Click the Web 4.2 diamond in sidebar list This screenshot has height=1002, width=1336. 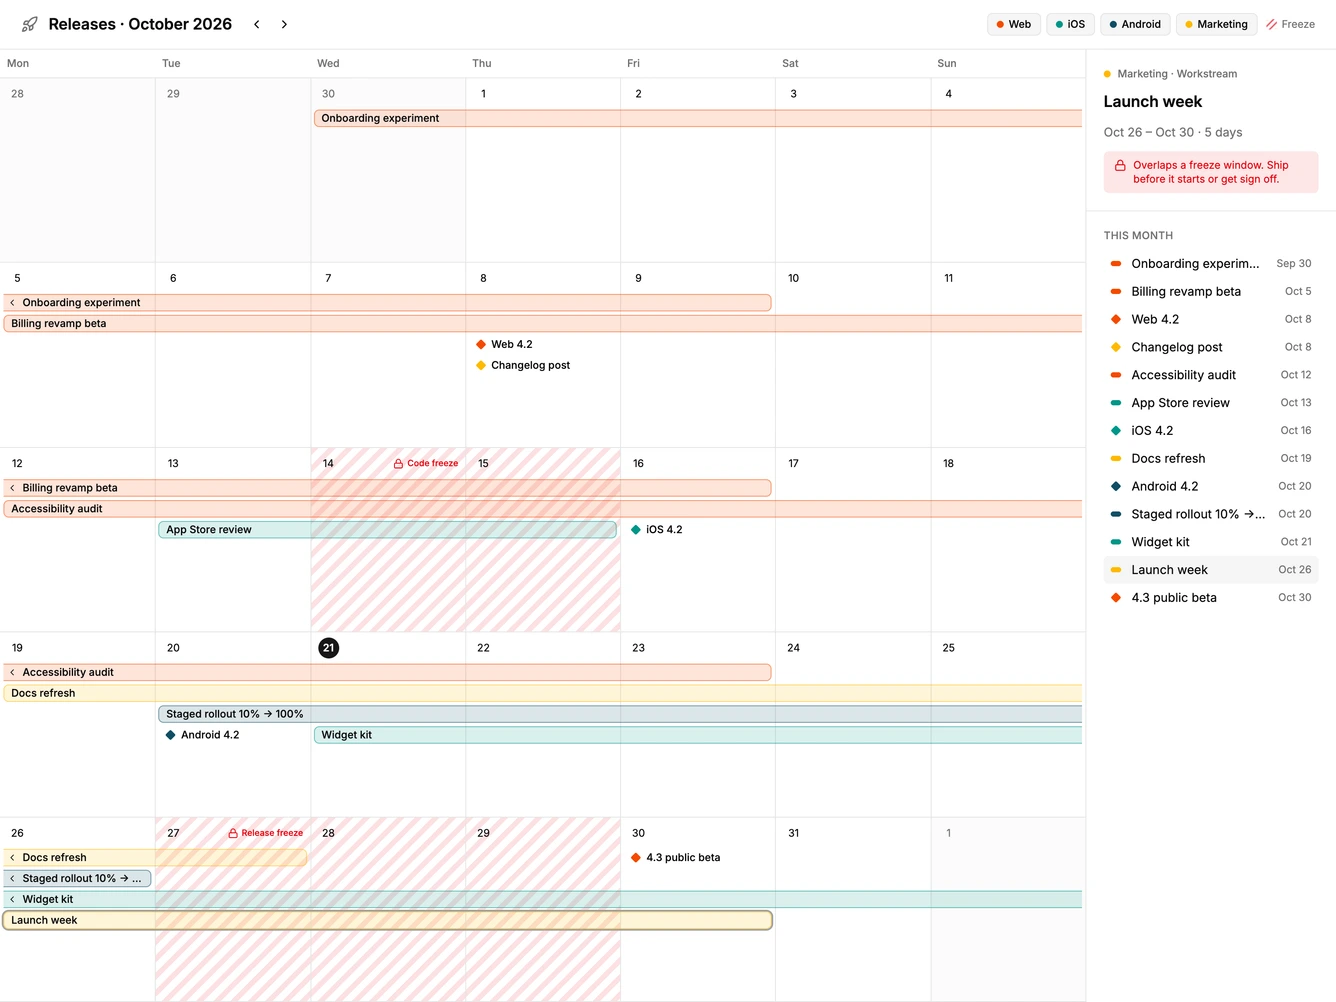tap(1116, 320)
